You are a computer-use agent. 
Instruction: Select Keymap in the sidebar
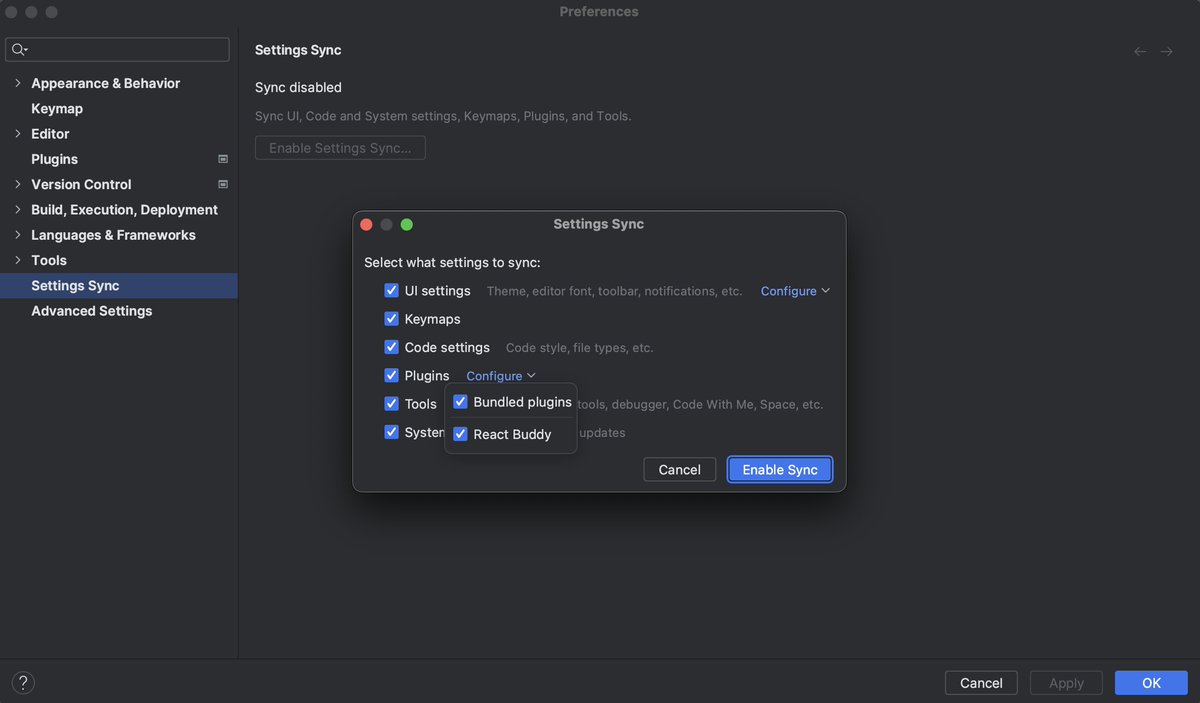point(57,108)
